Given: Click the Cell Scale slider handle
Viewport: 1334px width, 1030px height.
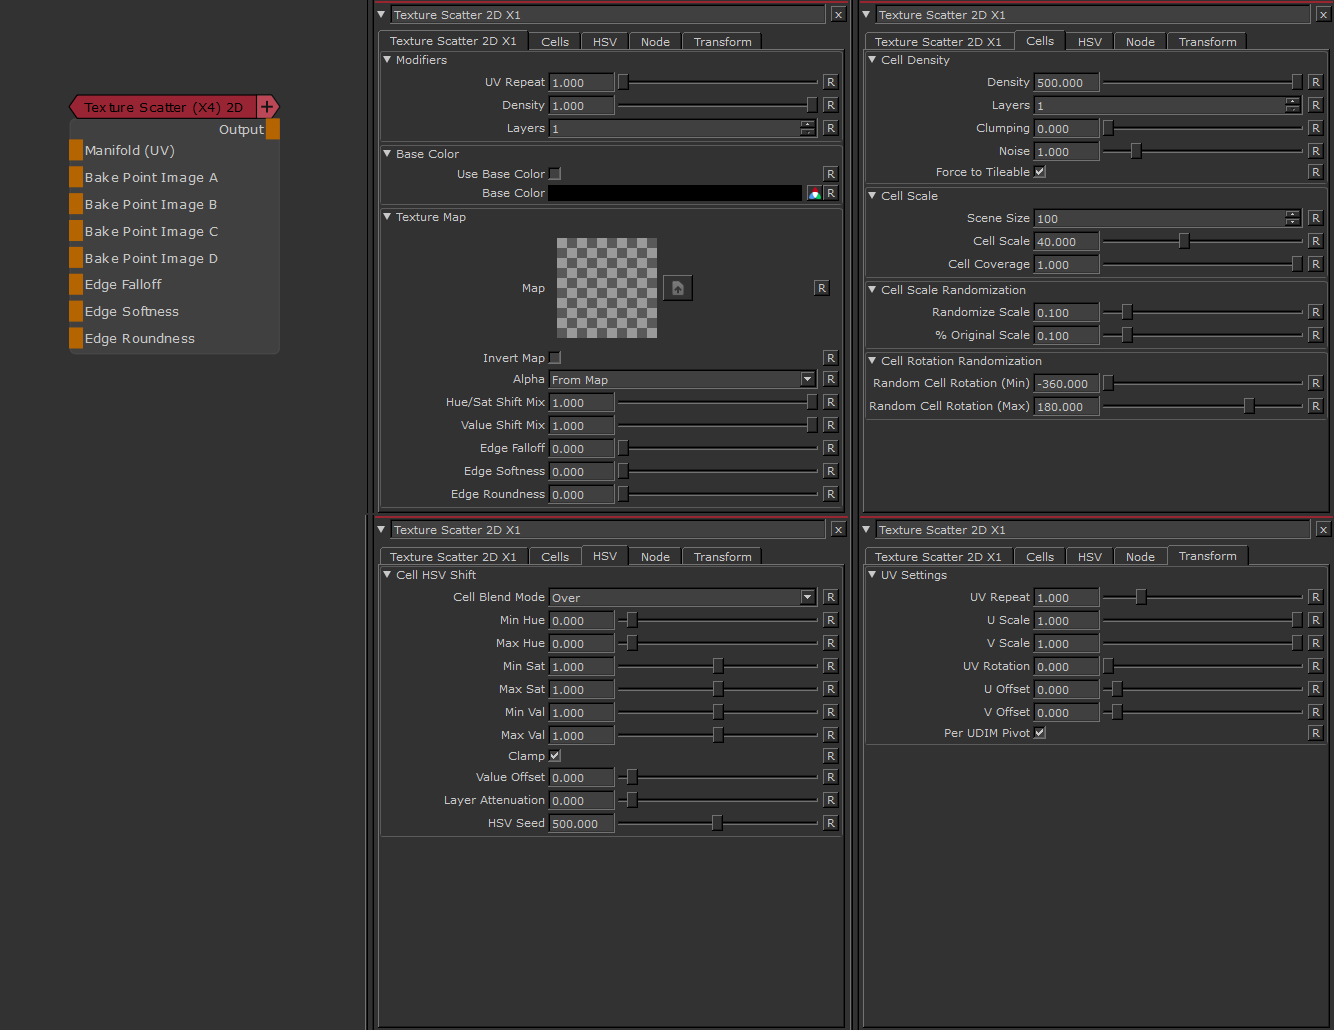Looking at the screenshot, I should [1184, 241].
